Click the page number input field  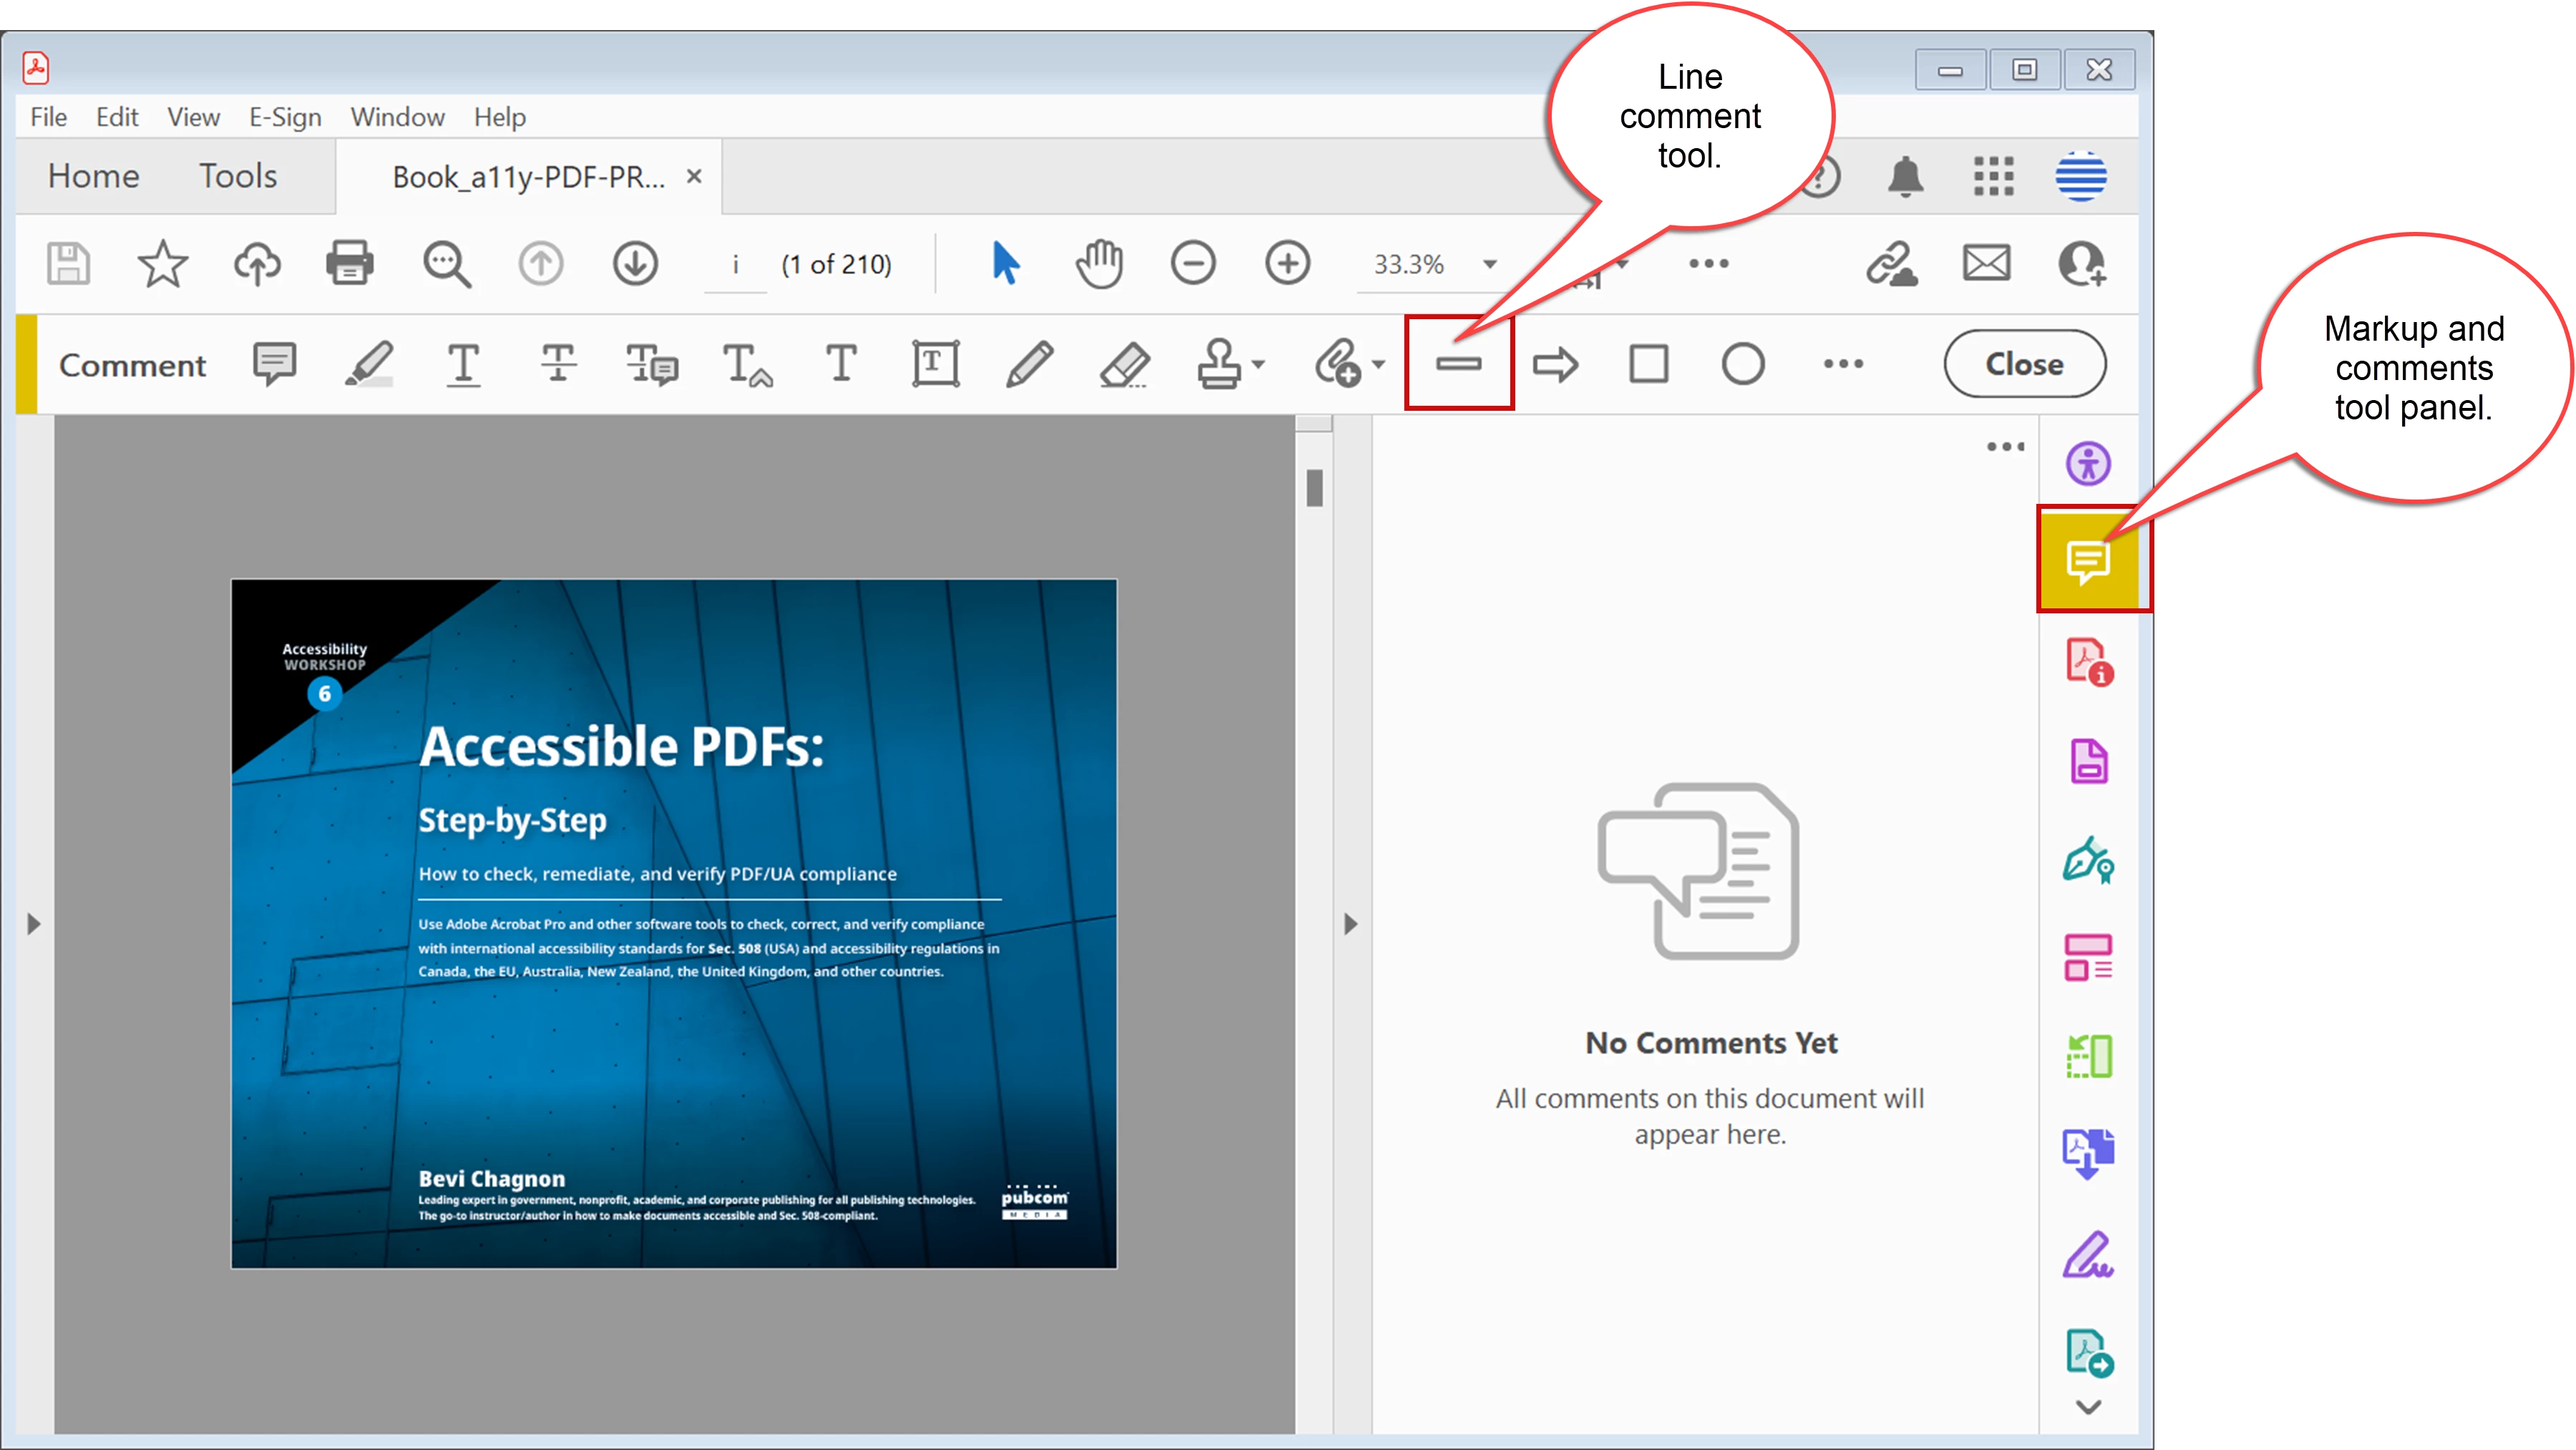tap(735, 264)
